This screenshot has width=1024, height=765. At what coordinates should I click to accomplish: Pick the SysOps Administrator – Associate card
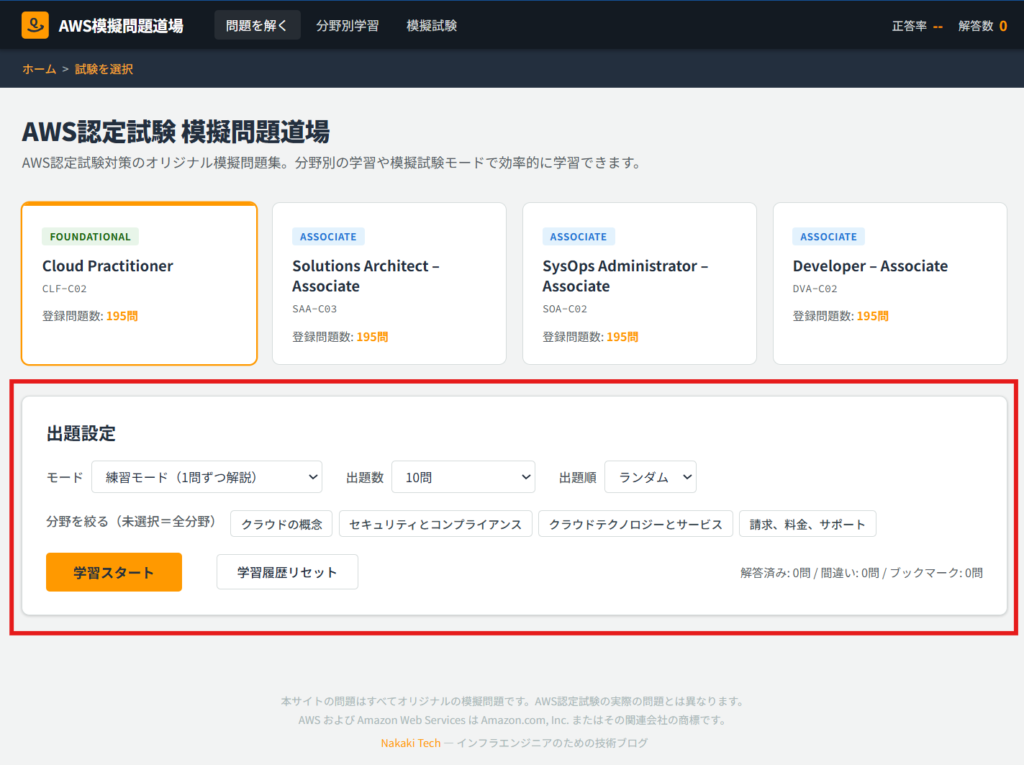coord(639,283)
